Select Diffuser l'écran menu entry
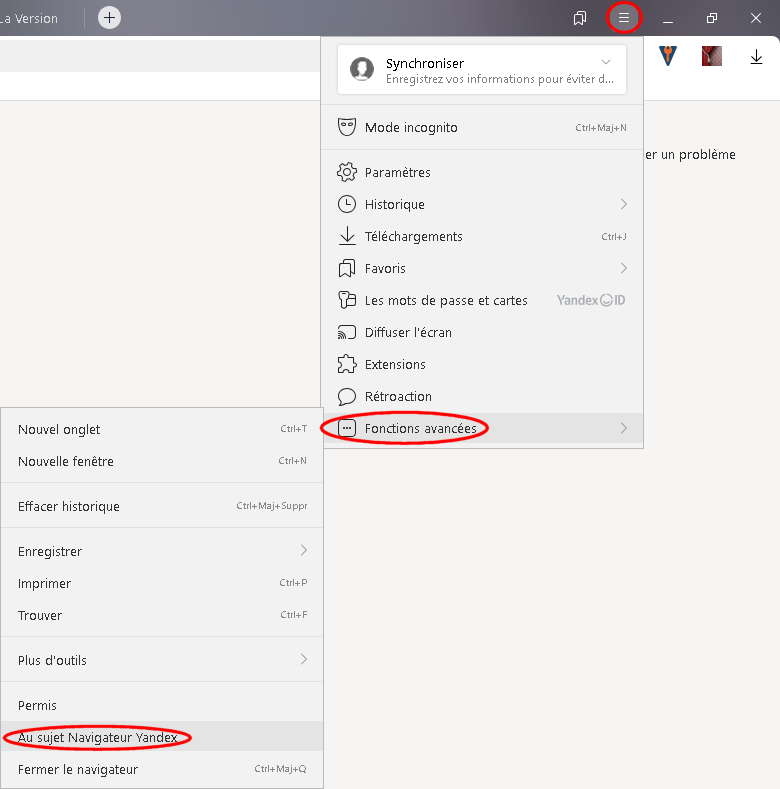The height and width of the screenshot is (789, 780). 482,332
